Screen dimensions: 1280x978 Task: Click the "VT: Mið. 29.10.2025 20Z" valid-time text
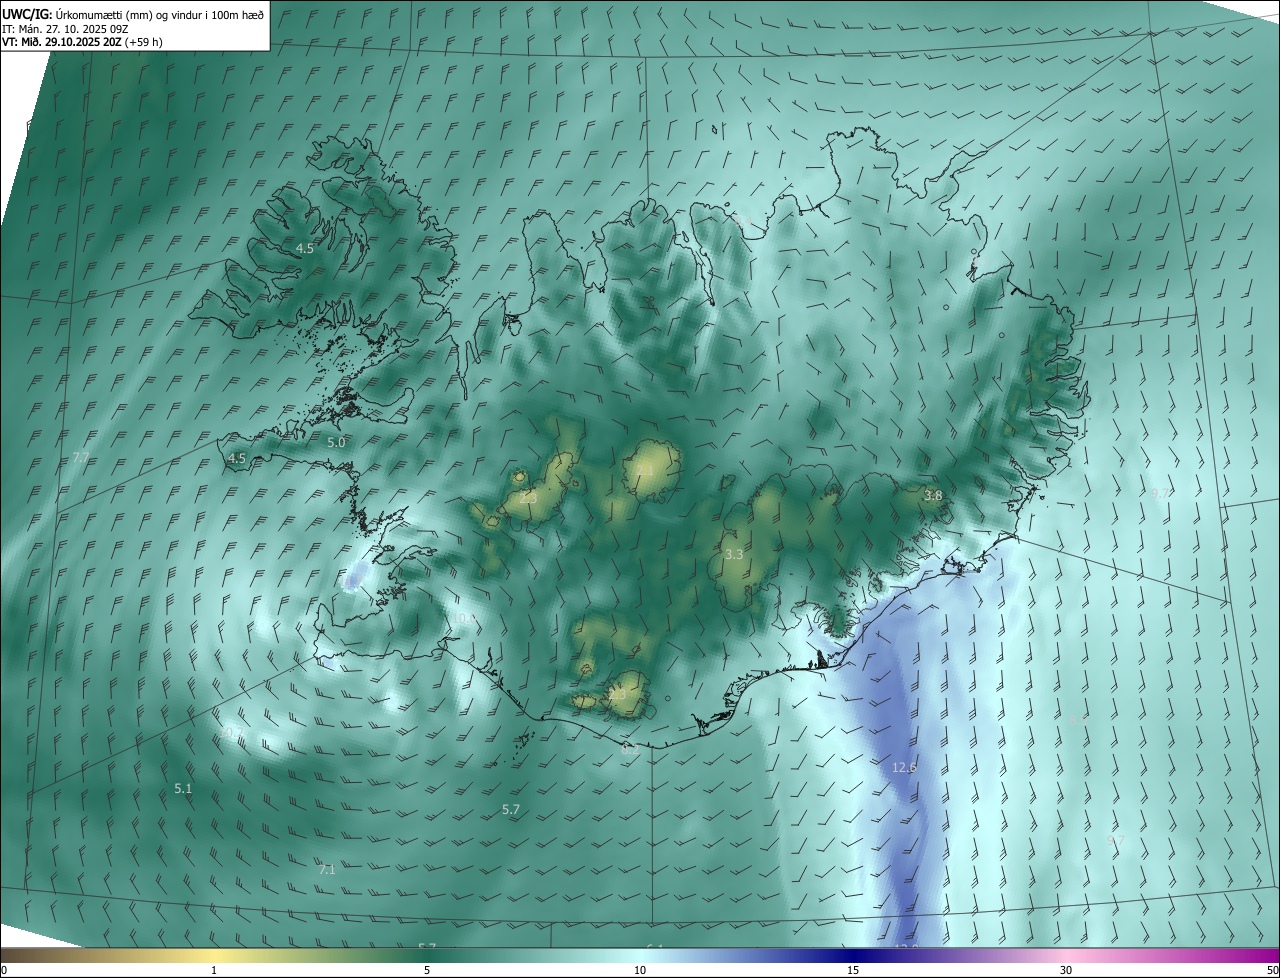coord(61,42)
